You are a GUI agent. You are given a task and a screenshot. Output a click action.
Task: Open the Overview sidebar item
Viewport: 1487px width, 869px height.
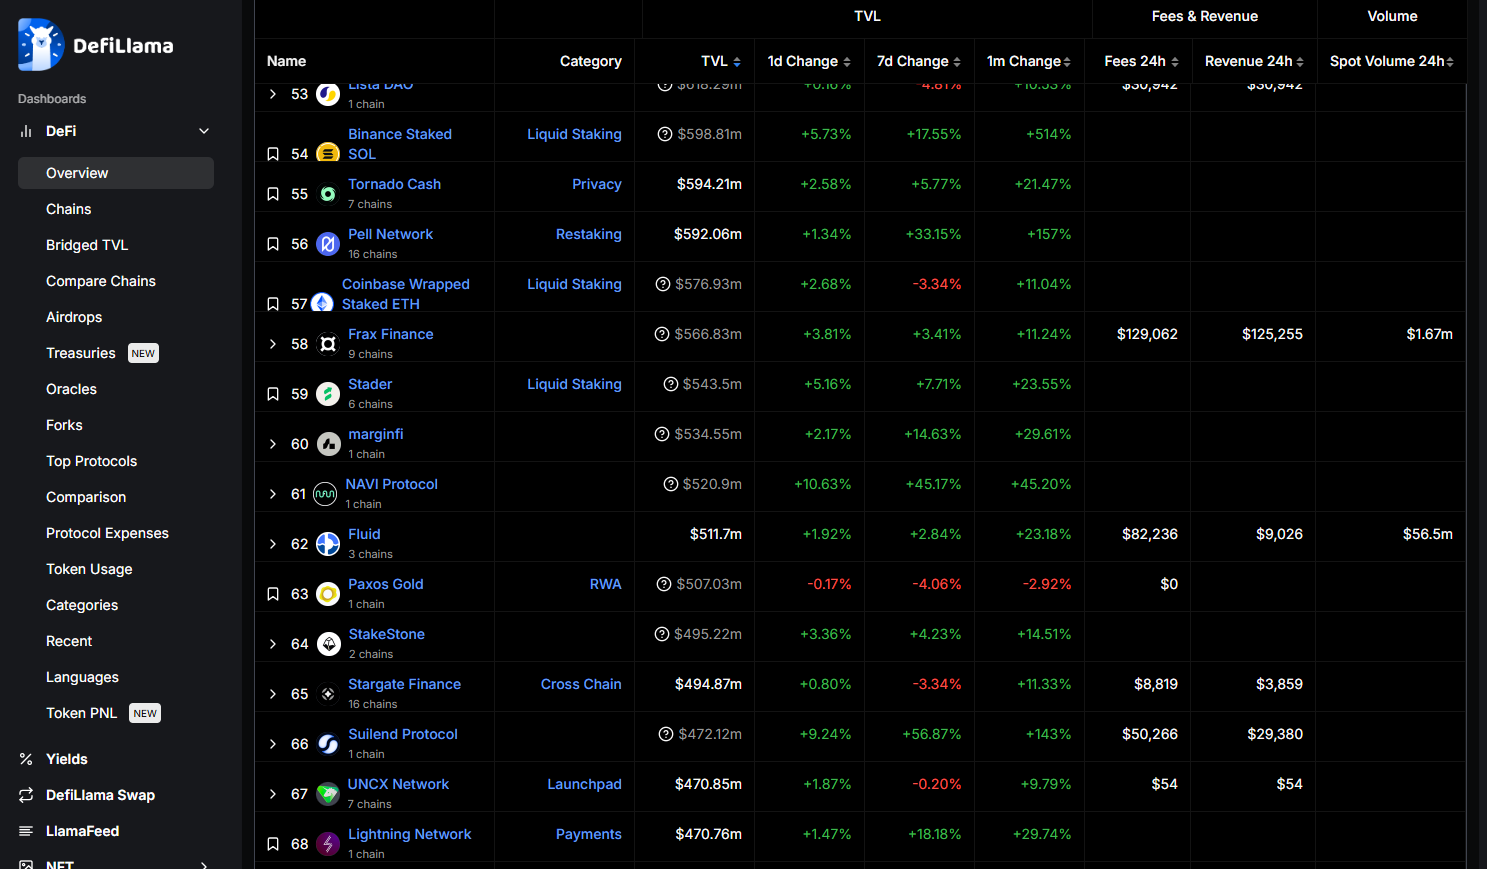point(116,173)
